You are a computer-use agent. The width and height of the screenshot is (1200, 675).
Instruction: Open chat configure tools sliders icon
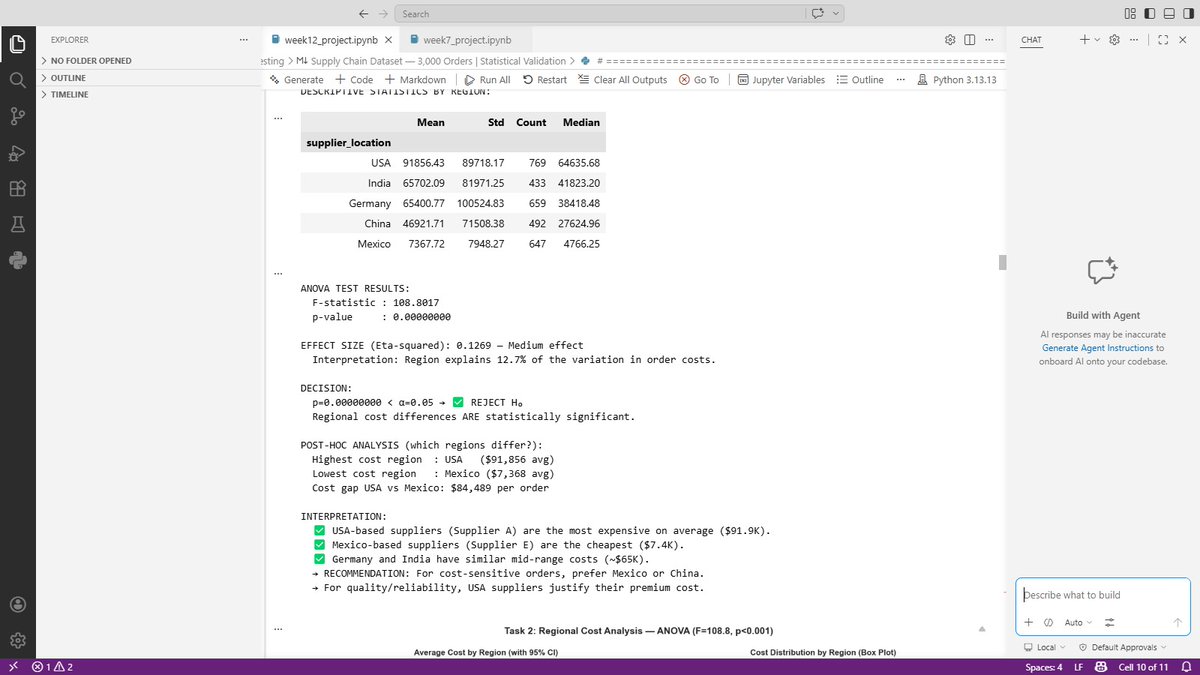(x=1108, y=623)
